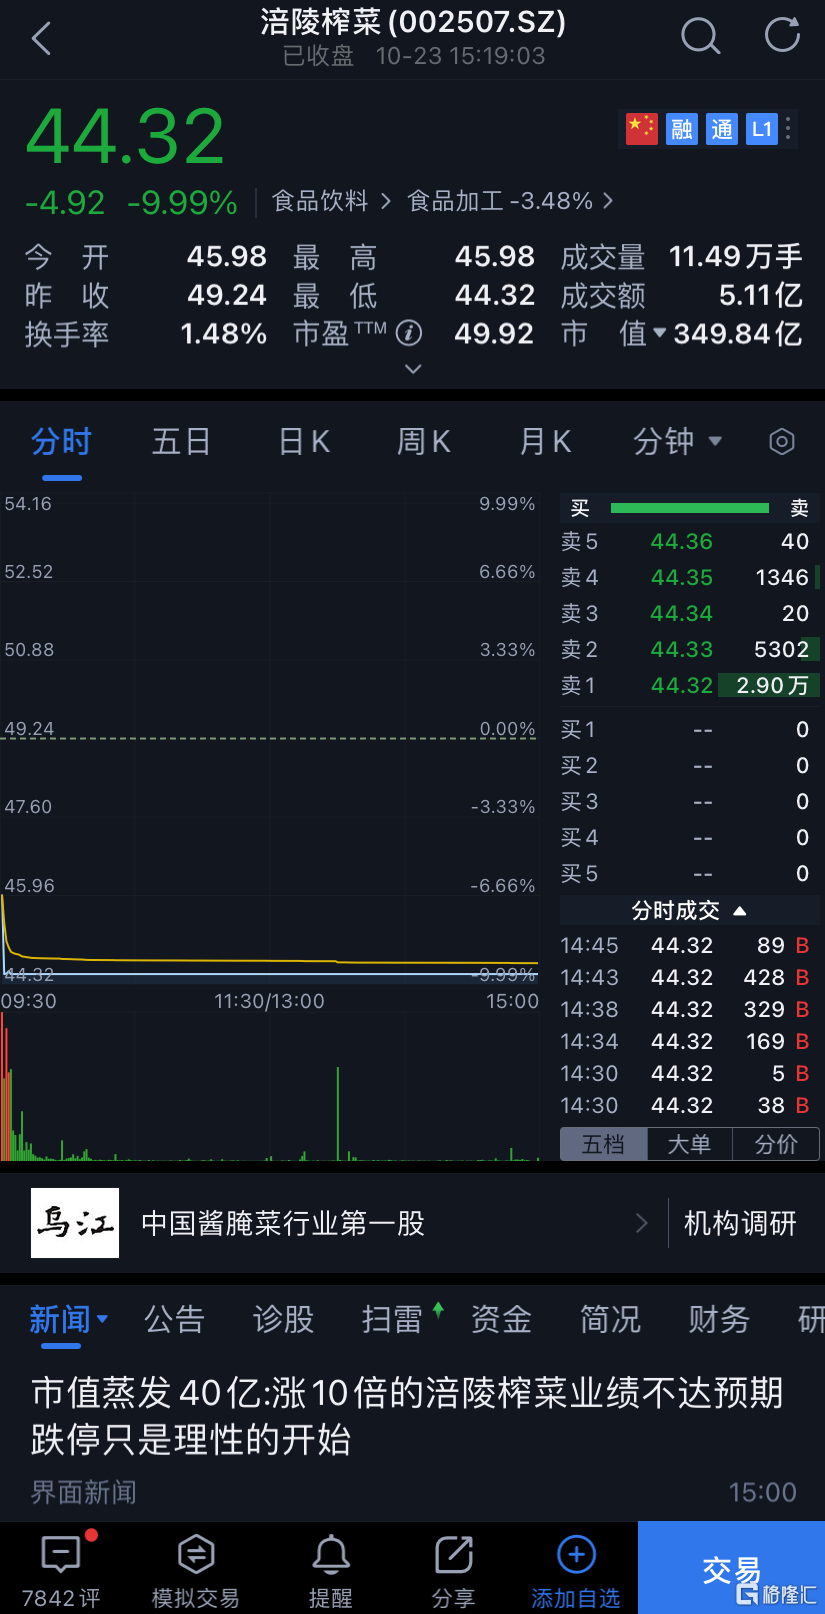Read the 市值蒸发40亿 news article
The image size is (825, 1614).
pos(407,1416)
